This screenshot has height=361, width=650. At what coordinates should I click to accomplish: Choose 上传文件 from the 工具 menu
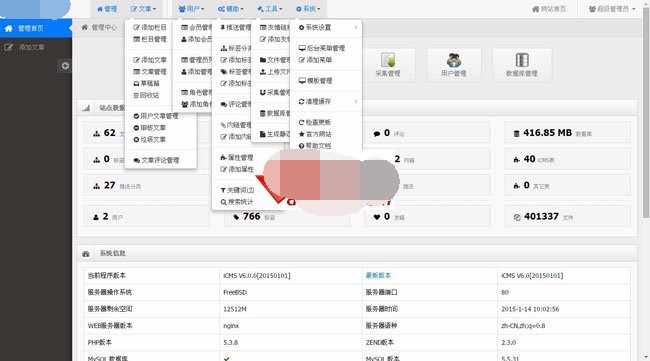point(274,72)
